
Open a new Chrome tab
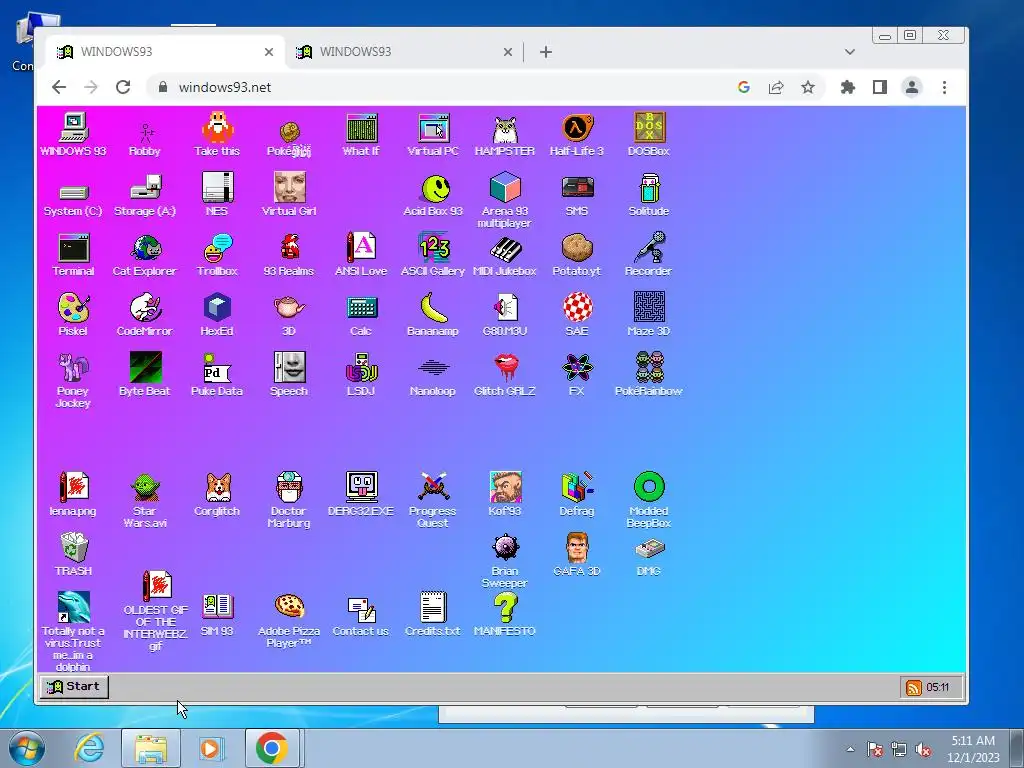(546, 52)
